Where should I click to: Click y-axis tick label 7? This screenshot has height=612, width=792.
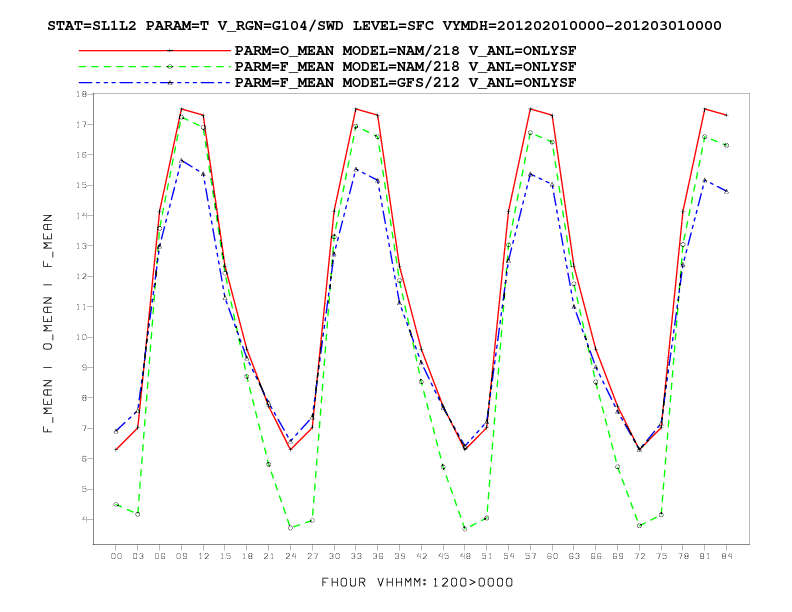point(84,428)
